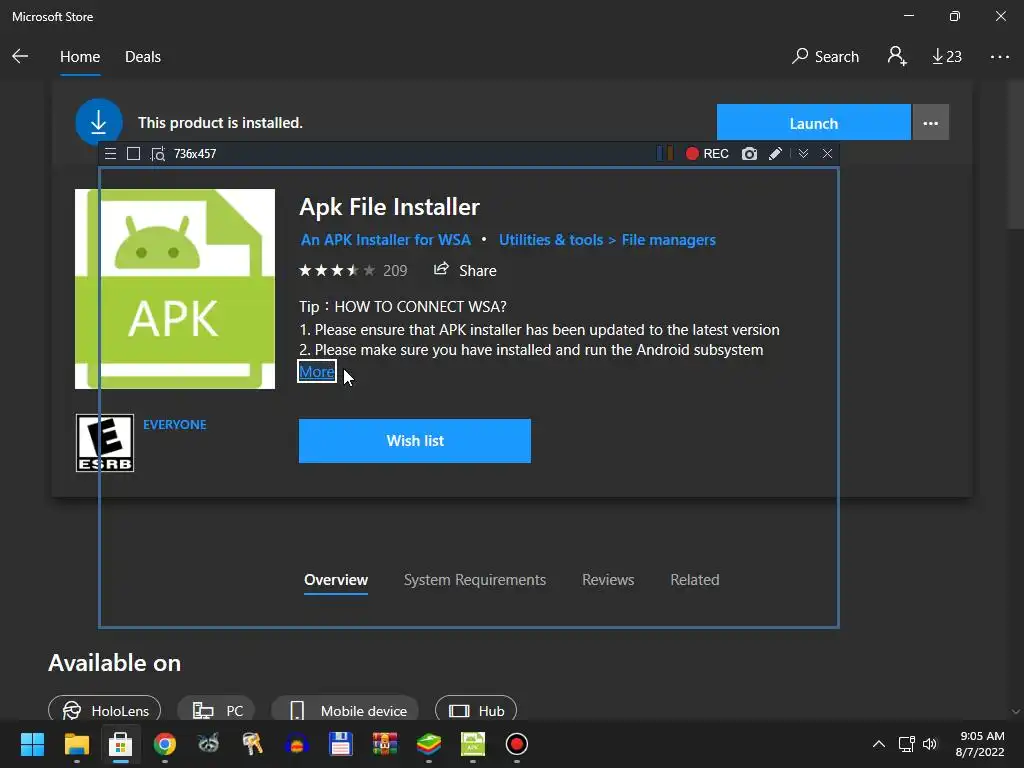
Task: Open the floppy disk app on taskbar
Action: click(340, 744)
